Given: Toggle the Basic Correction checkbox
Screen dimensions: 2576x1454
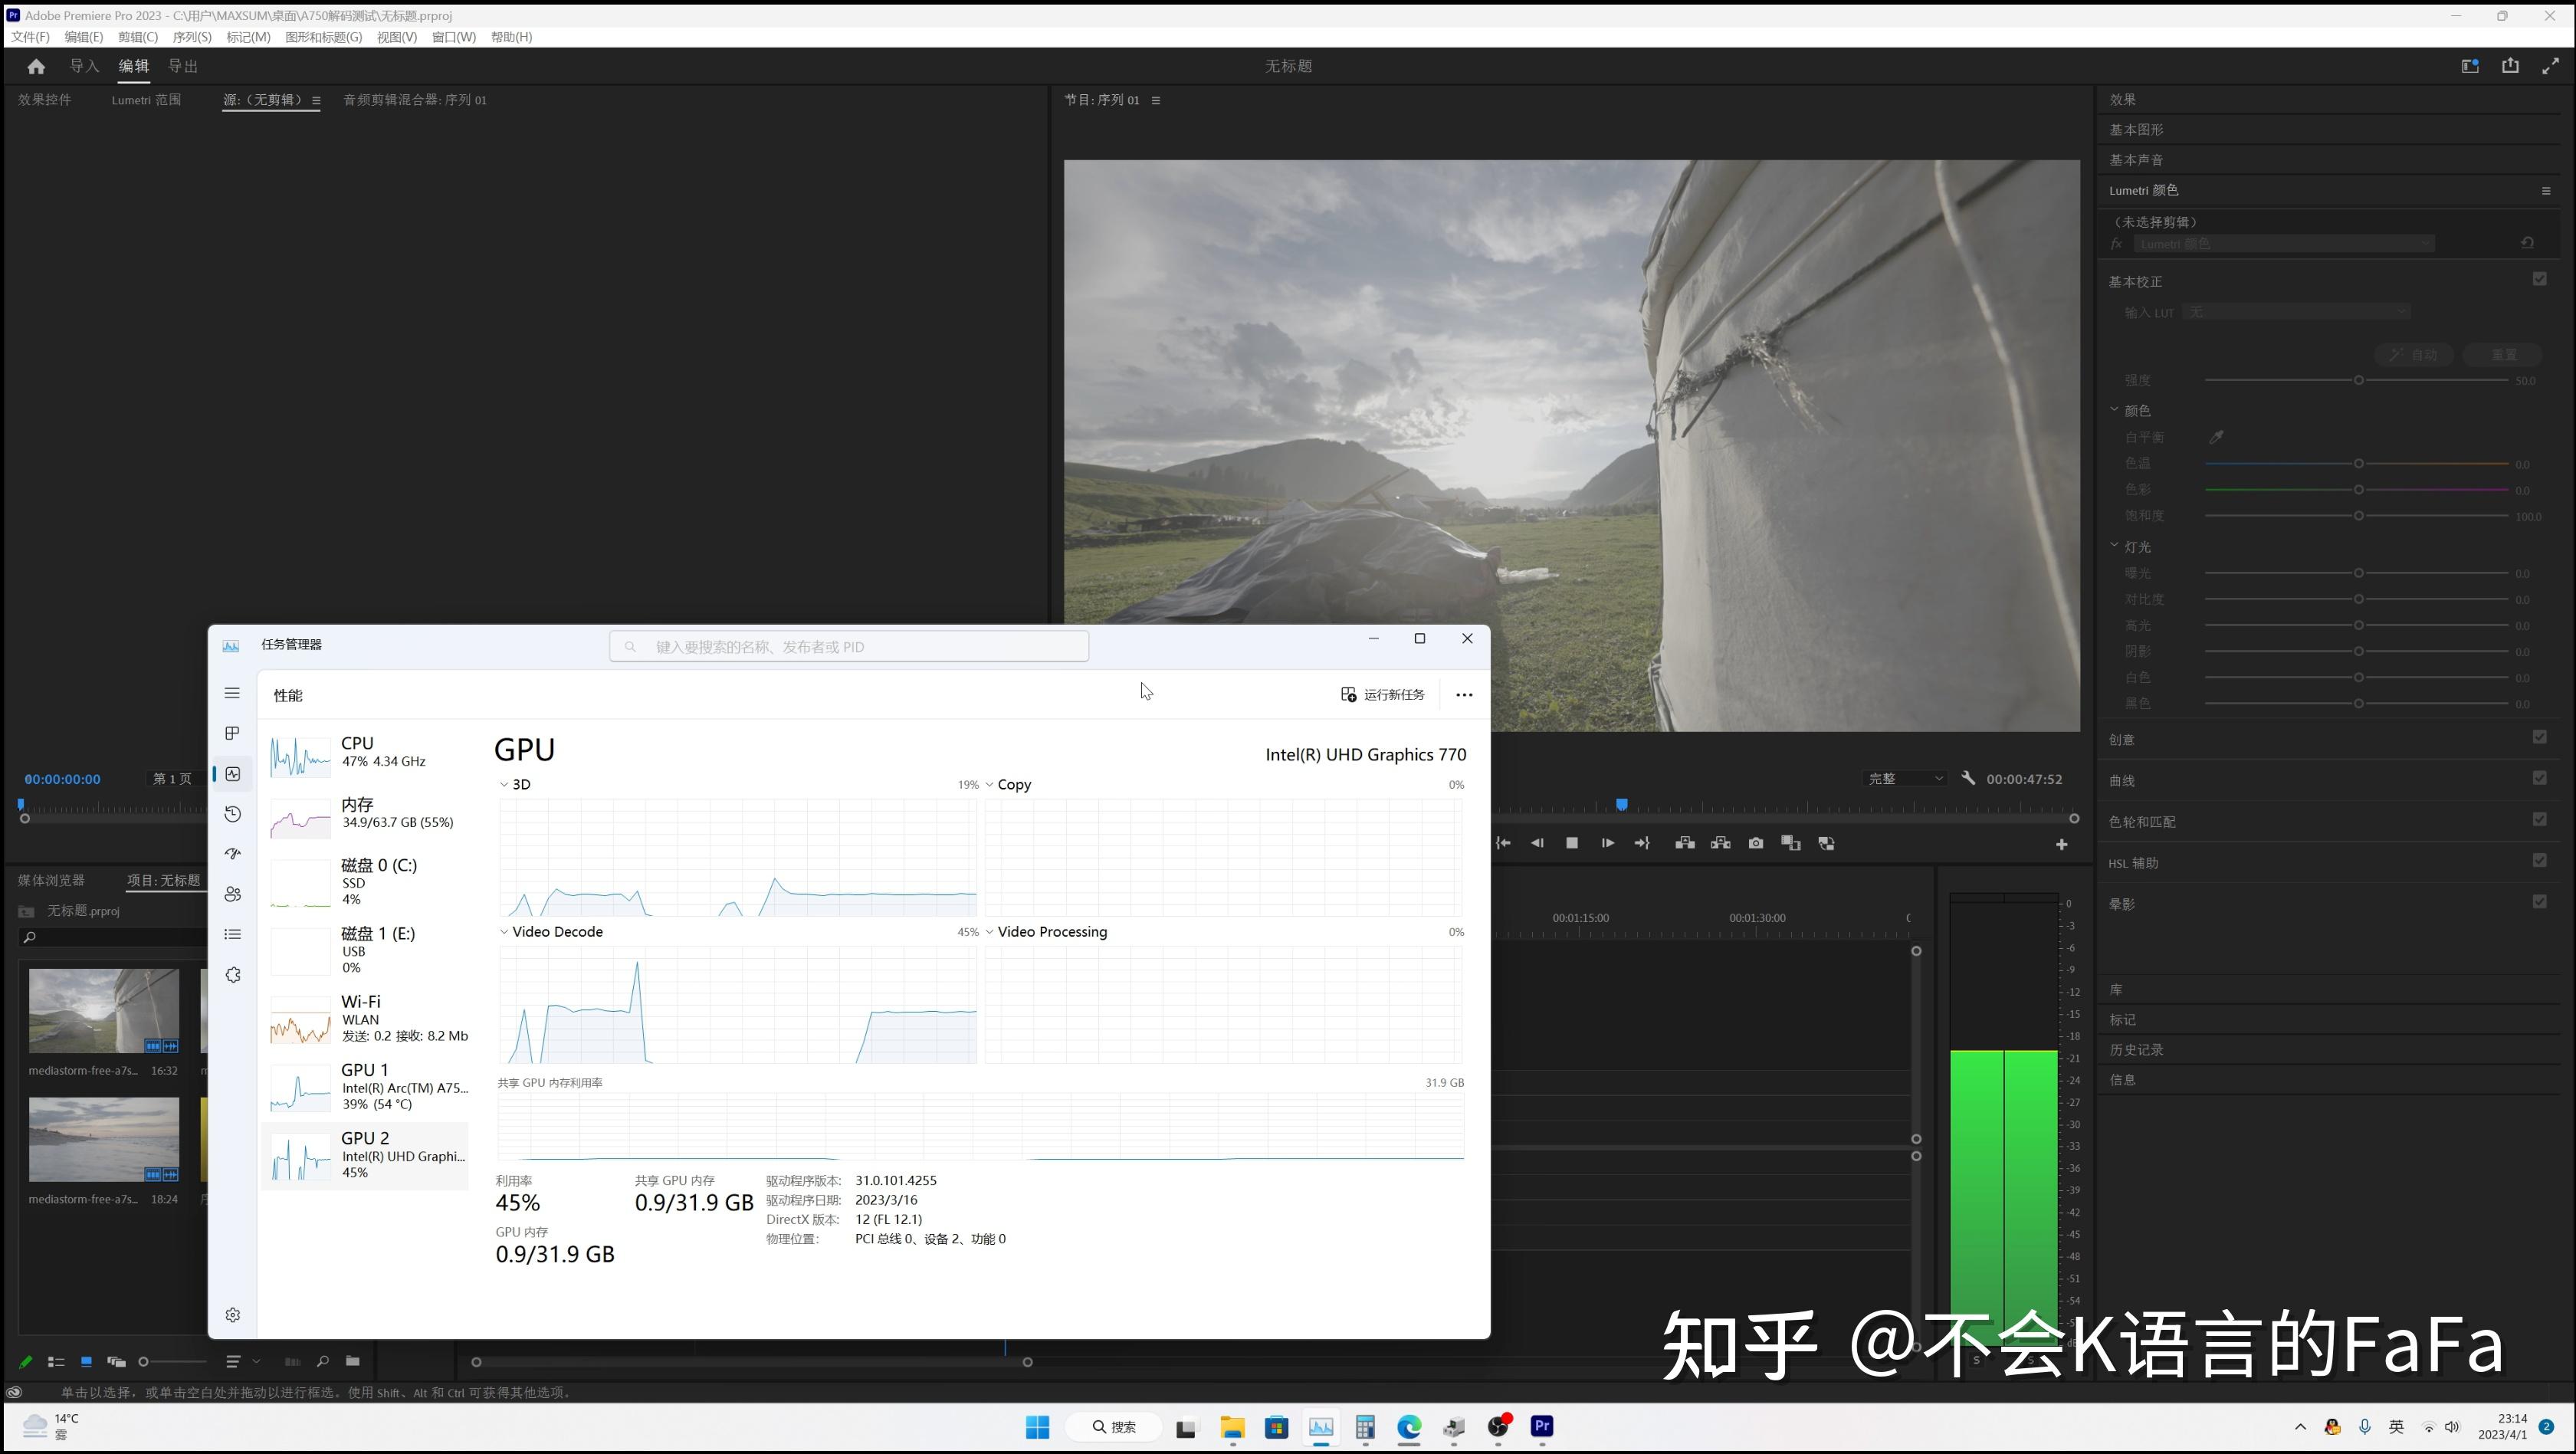Looking at the screenshot, I should click(2539, 279).
